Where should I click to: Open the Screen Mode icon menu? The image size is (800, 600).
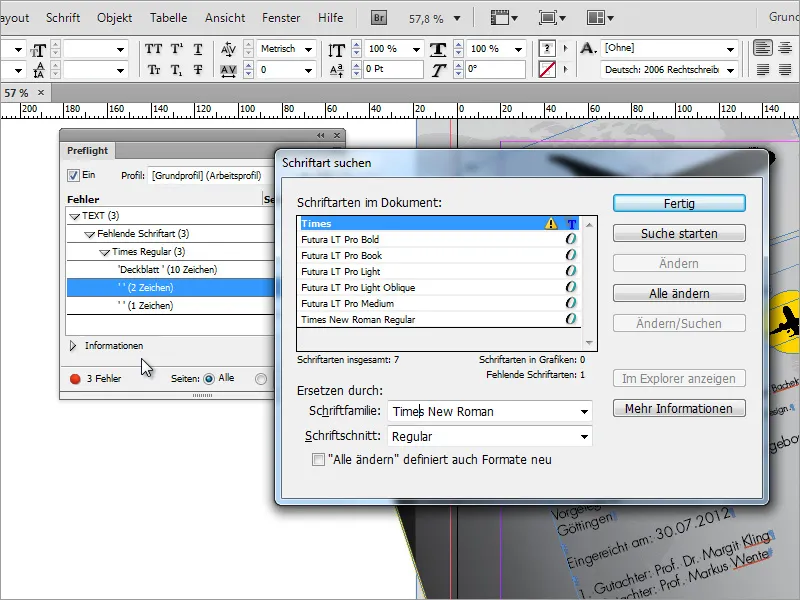tap(552, 18)
